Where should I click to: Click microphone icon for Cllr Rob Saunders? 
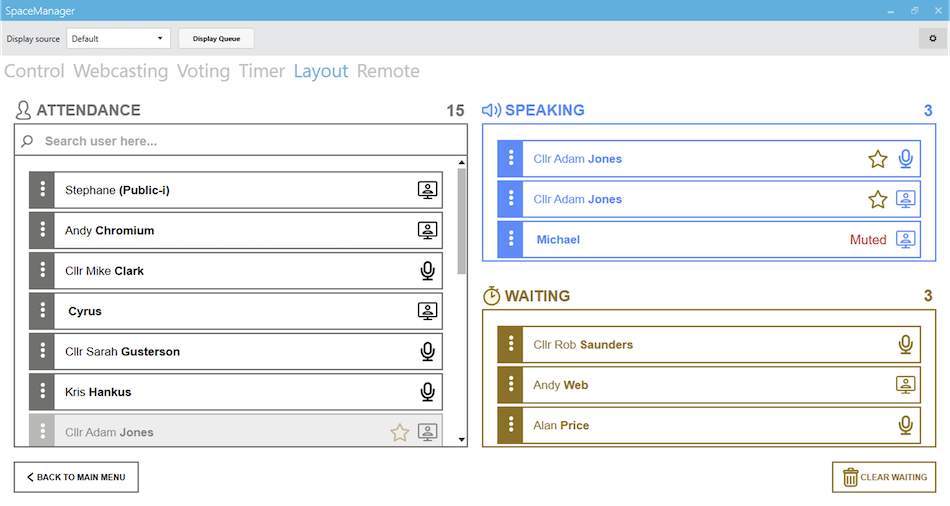pos(905,344)
